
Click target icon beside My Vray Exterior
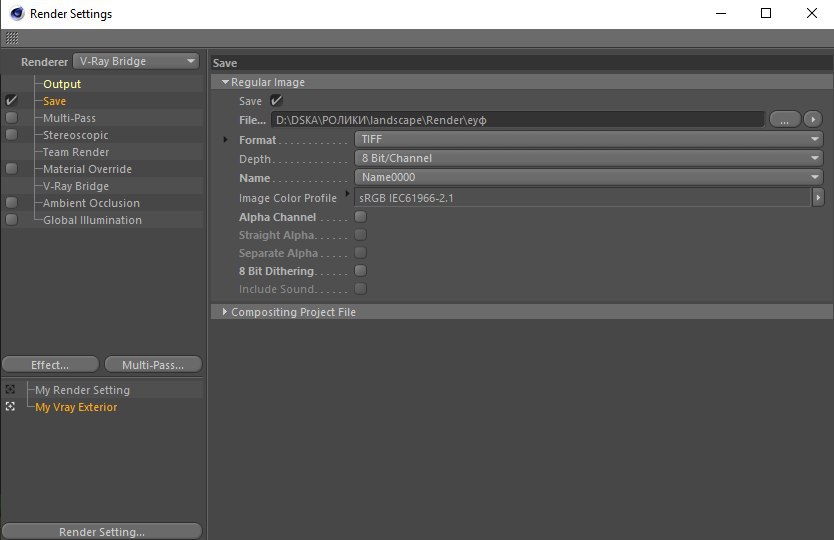pos(10,406)
